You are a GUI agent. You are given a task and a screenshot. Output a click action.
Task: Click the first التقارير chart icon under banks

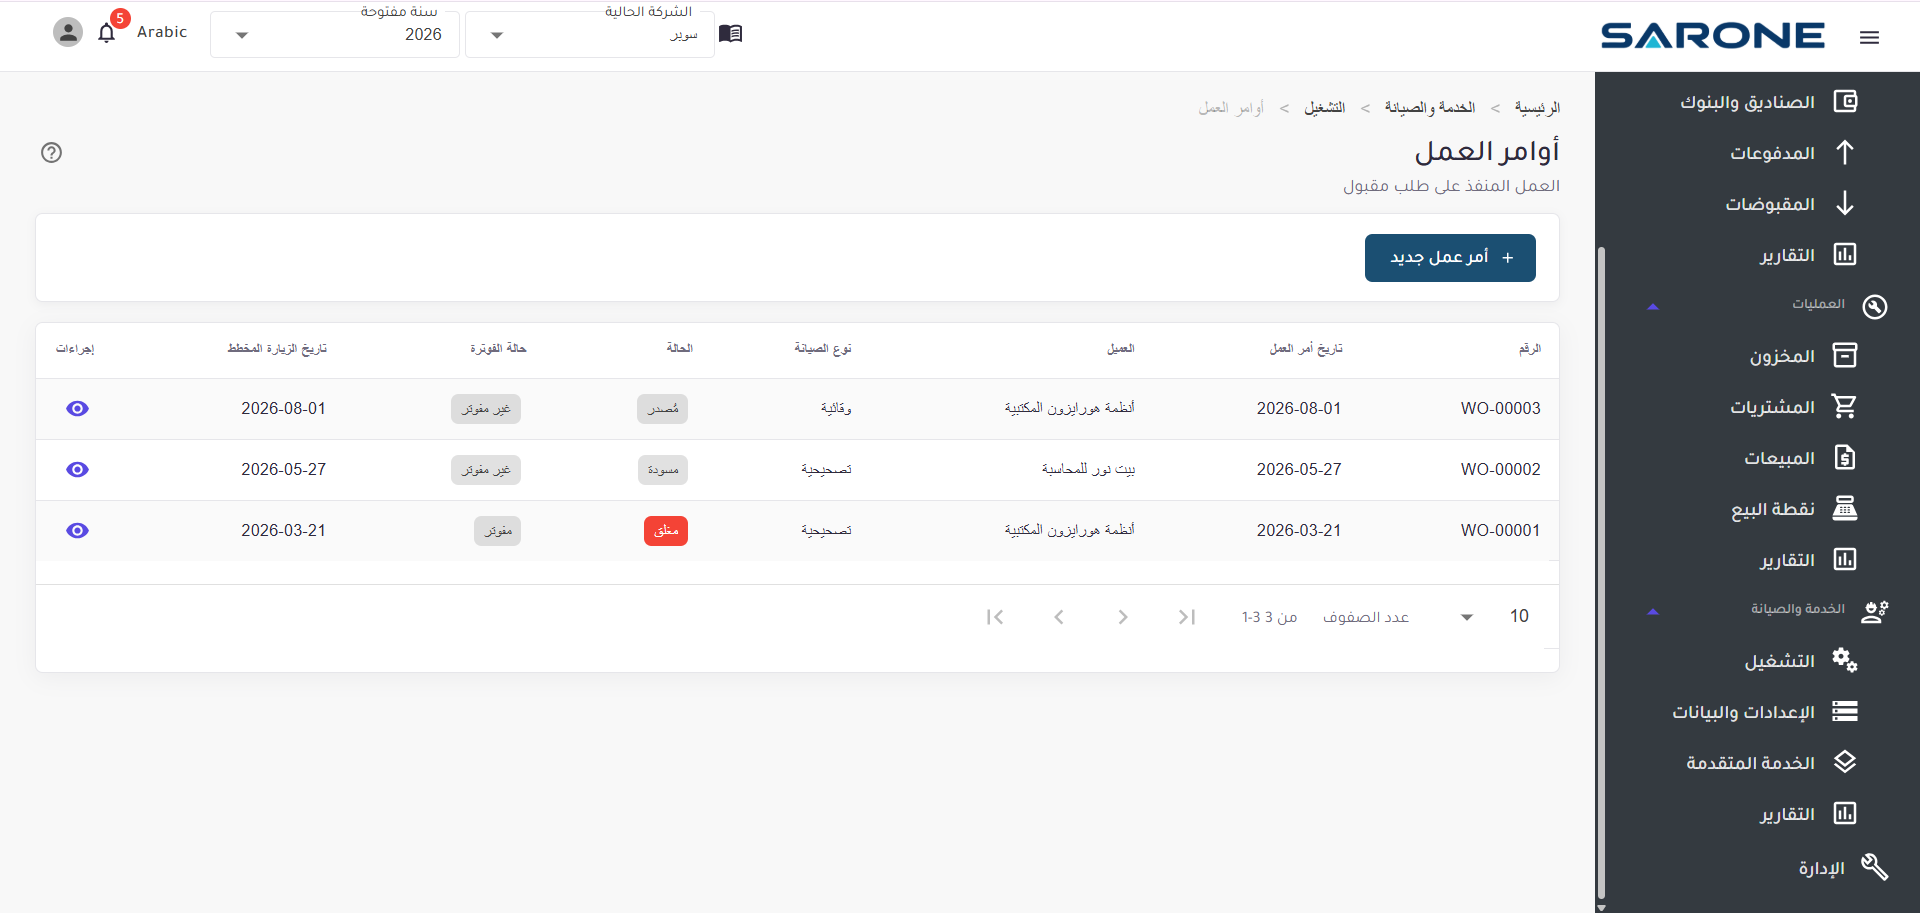pyautogui.click(x=1845, y=254)
